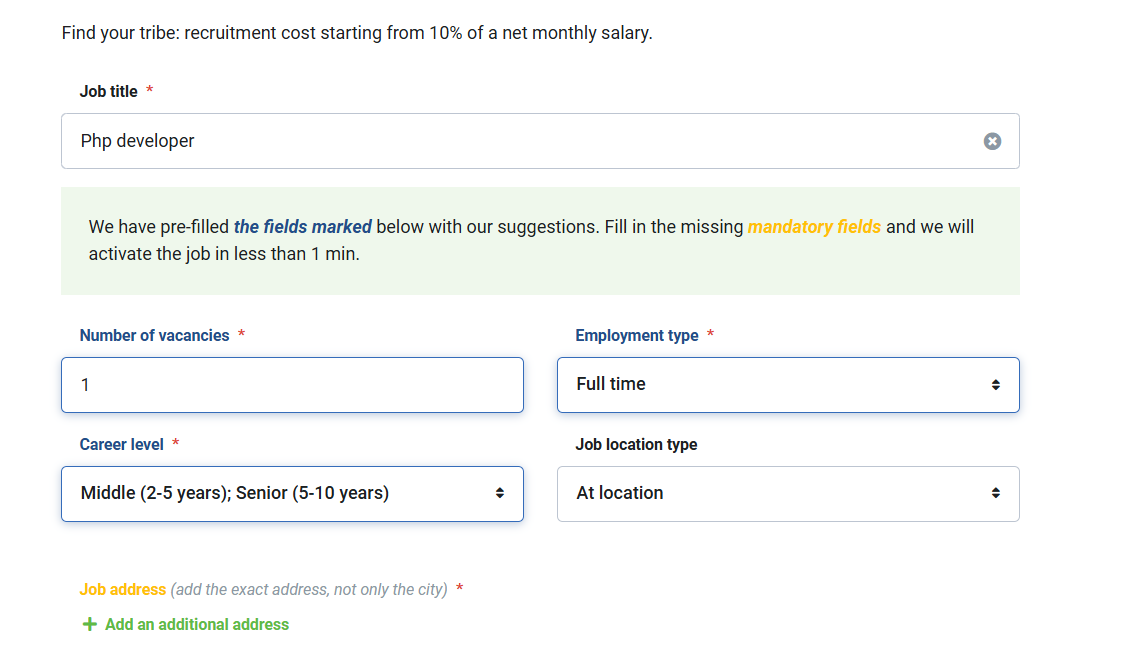The image size is (1122, 647).
Task: Click the Job location type label
Action: pos(636,444)
